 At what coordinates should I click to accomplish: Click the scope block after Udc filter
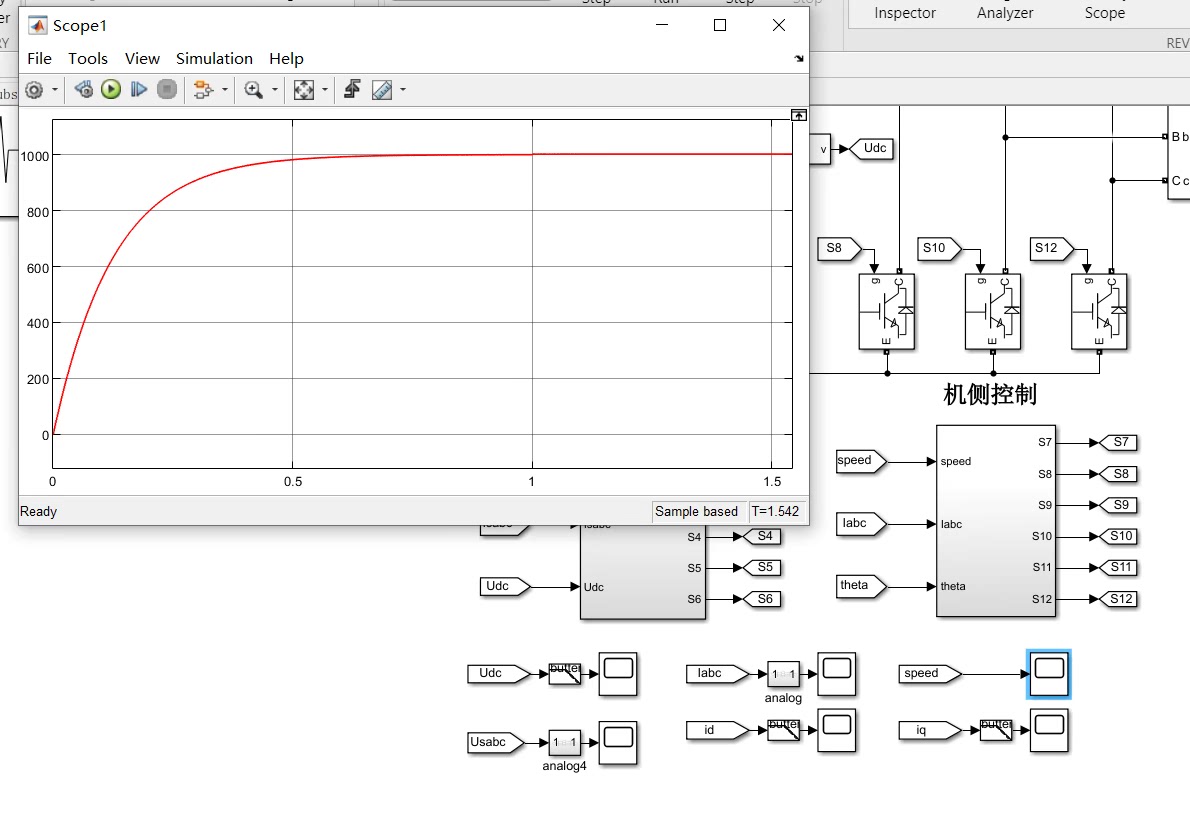pos(618,674)
